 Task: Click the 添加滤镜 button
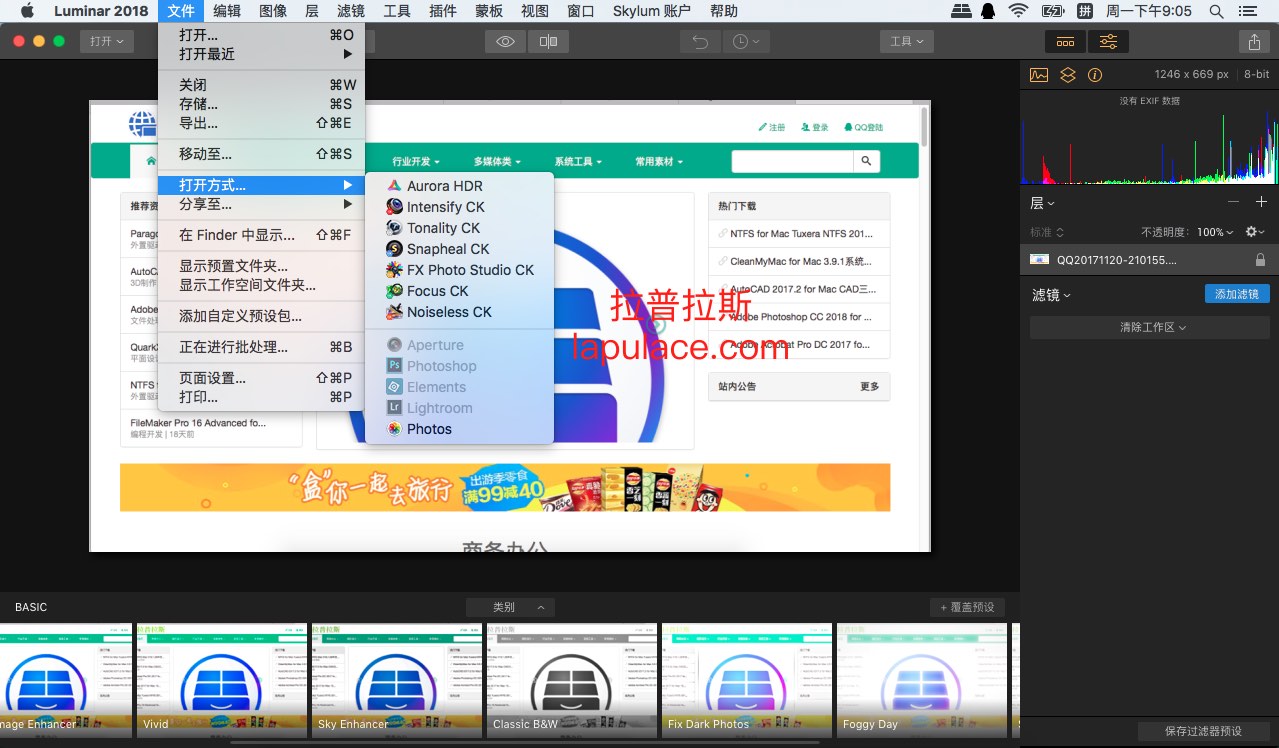[x=1237, y=294]
